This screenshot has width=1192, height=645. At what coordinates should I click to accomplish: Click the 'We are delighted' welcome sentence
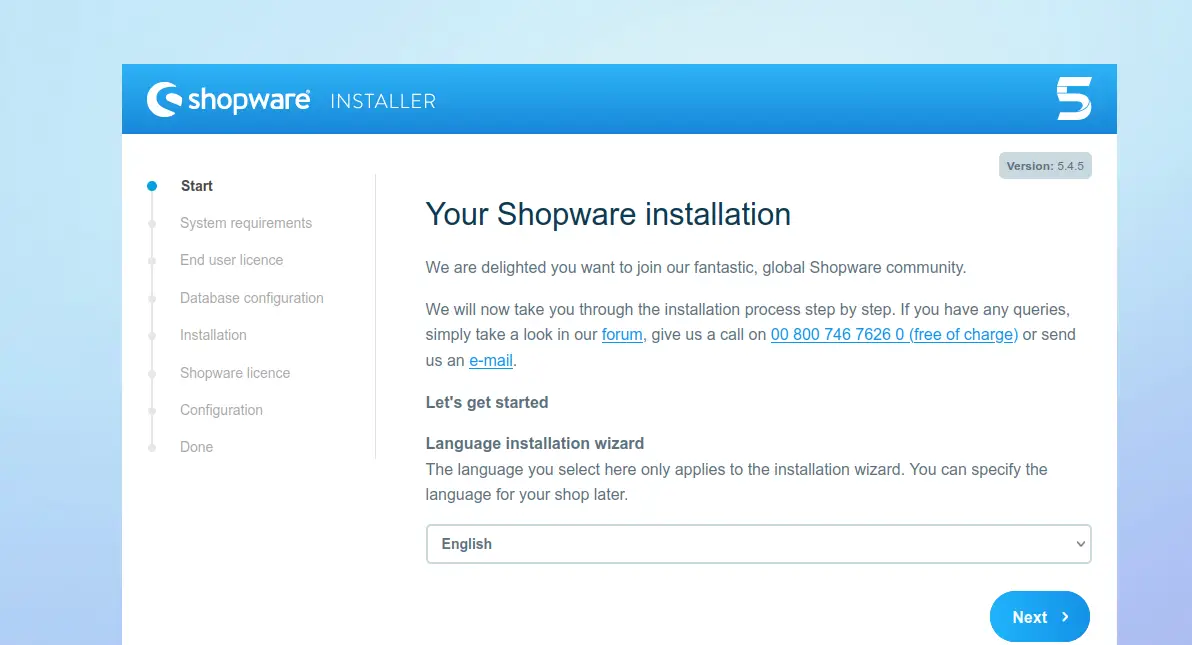pyautogui.click(x=696, y=268)
